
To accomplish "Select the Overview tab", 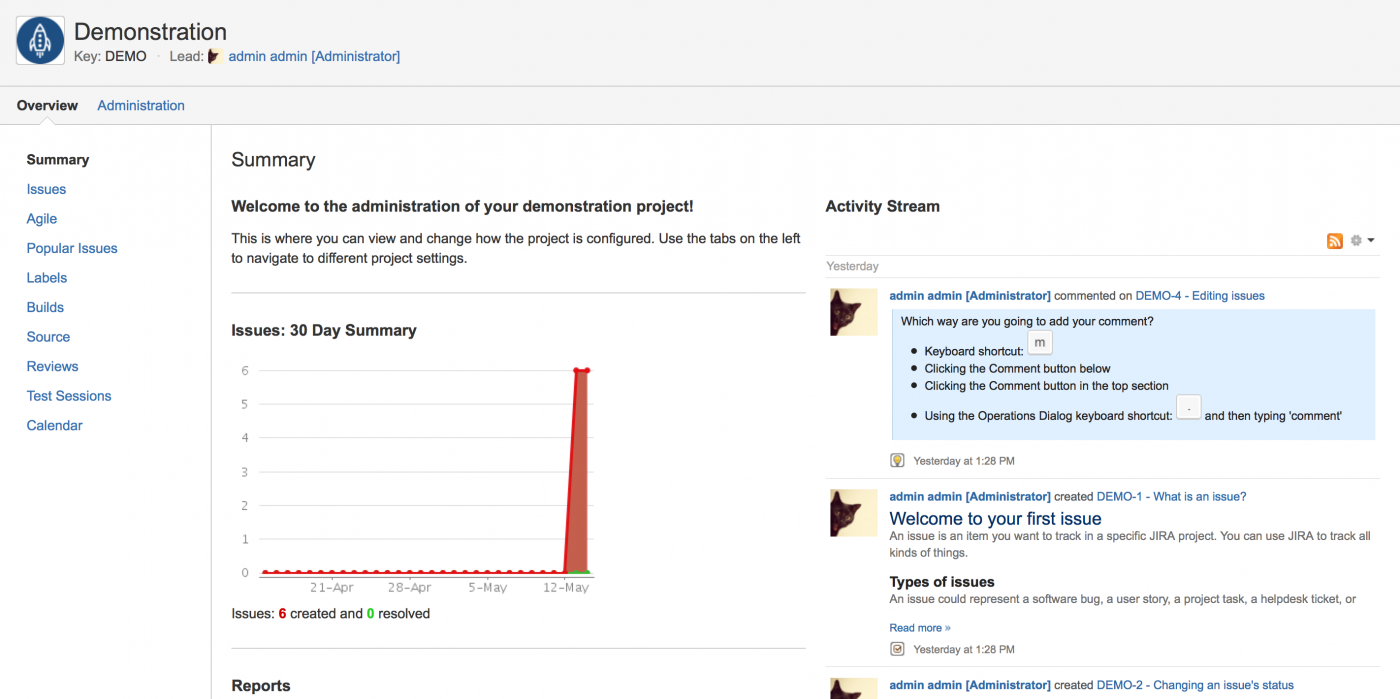I will [47, 106].
